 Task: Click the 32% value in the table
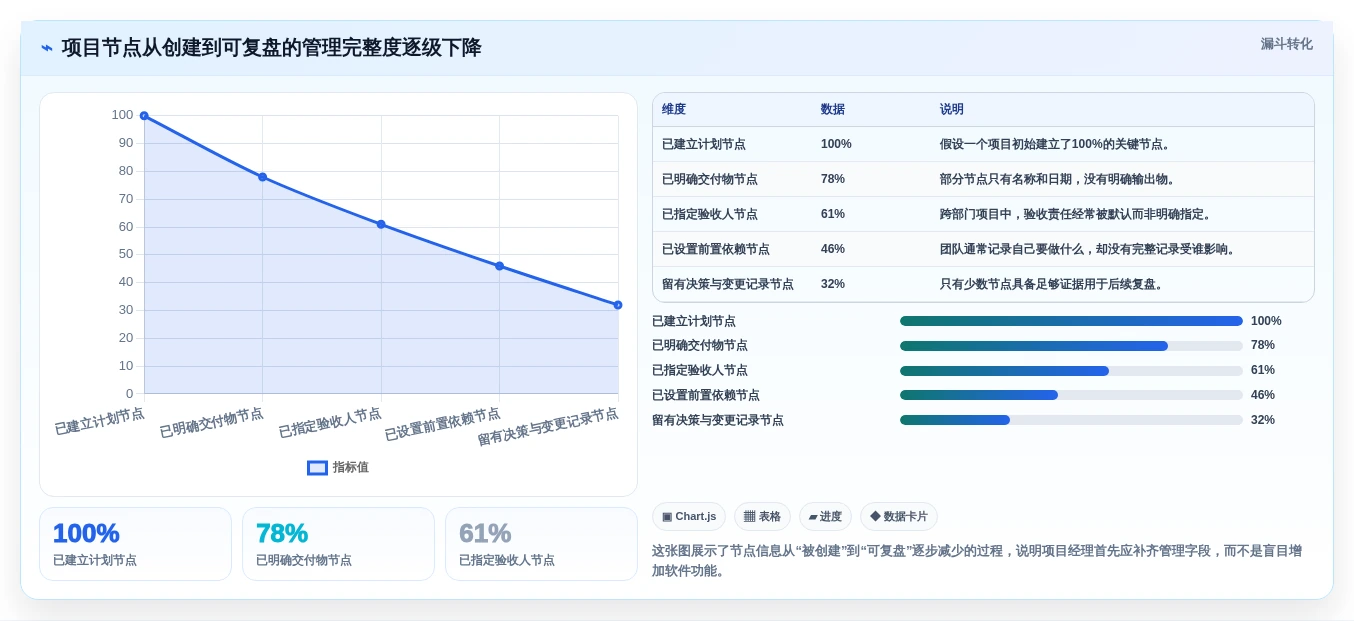pyautogui.click(x=833, y=284)
